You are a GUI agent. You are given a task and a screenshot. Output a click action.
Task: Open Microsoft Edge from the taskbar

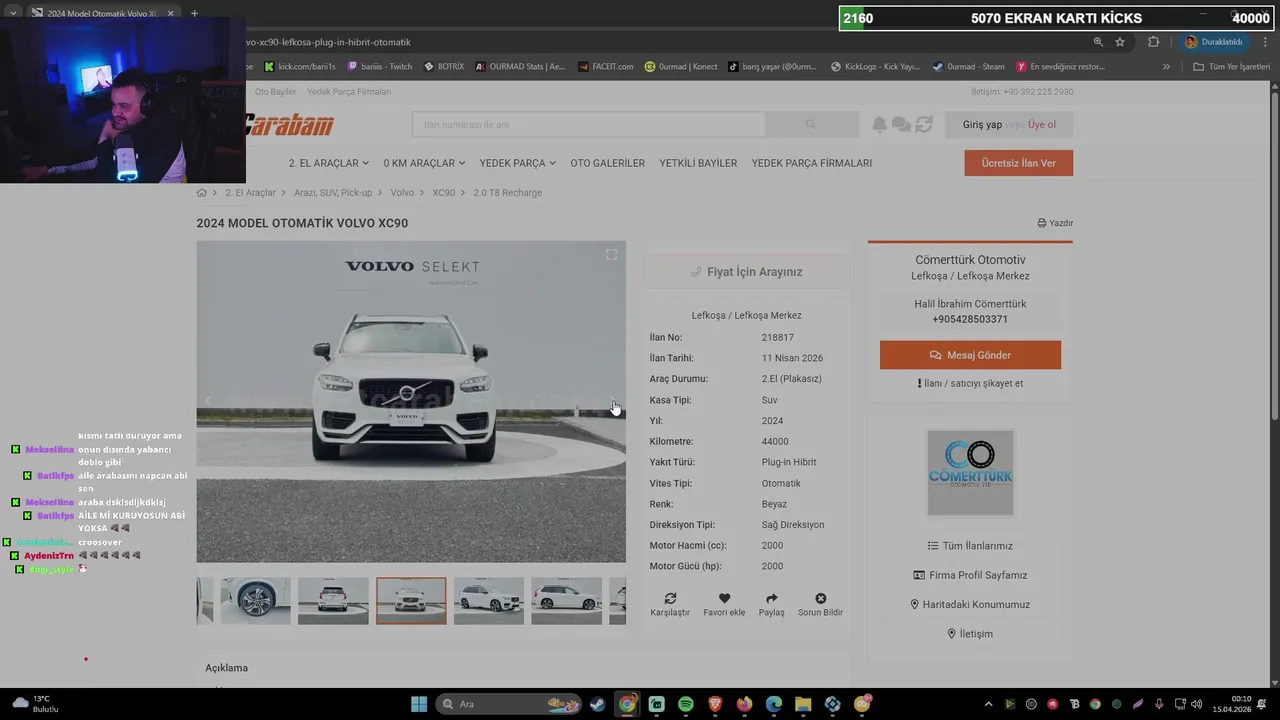774,704
